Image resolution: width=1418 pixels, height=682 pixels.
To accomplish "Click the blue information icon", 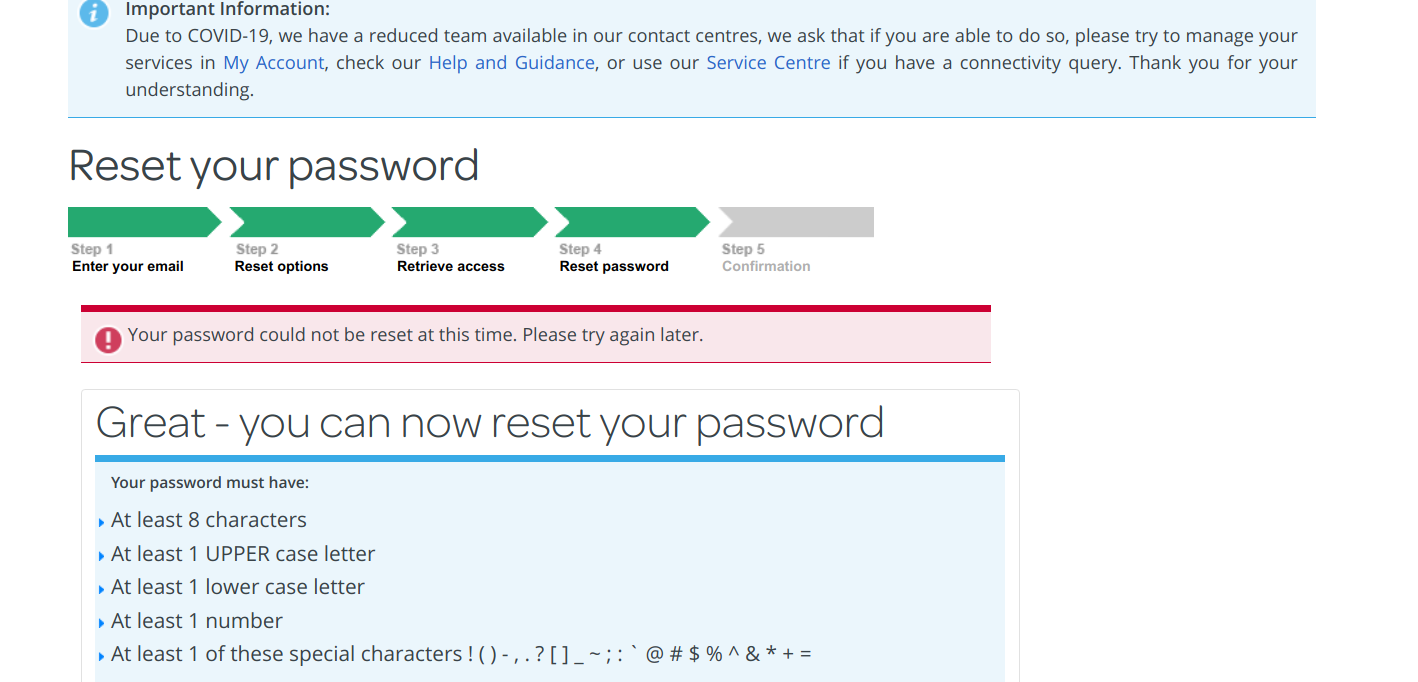I will [93, 14].
